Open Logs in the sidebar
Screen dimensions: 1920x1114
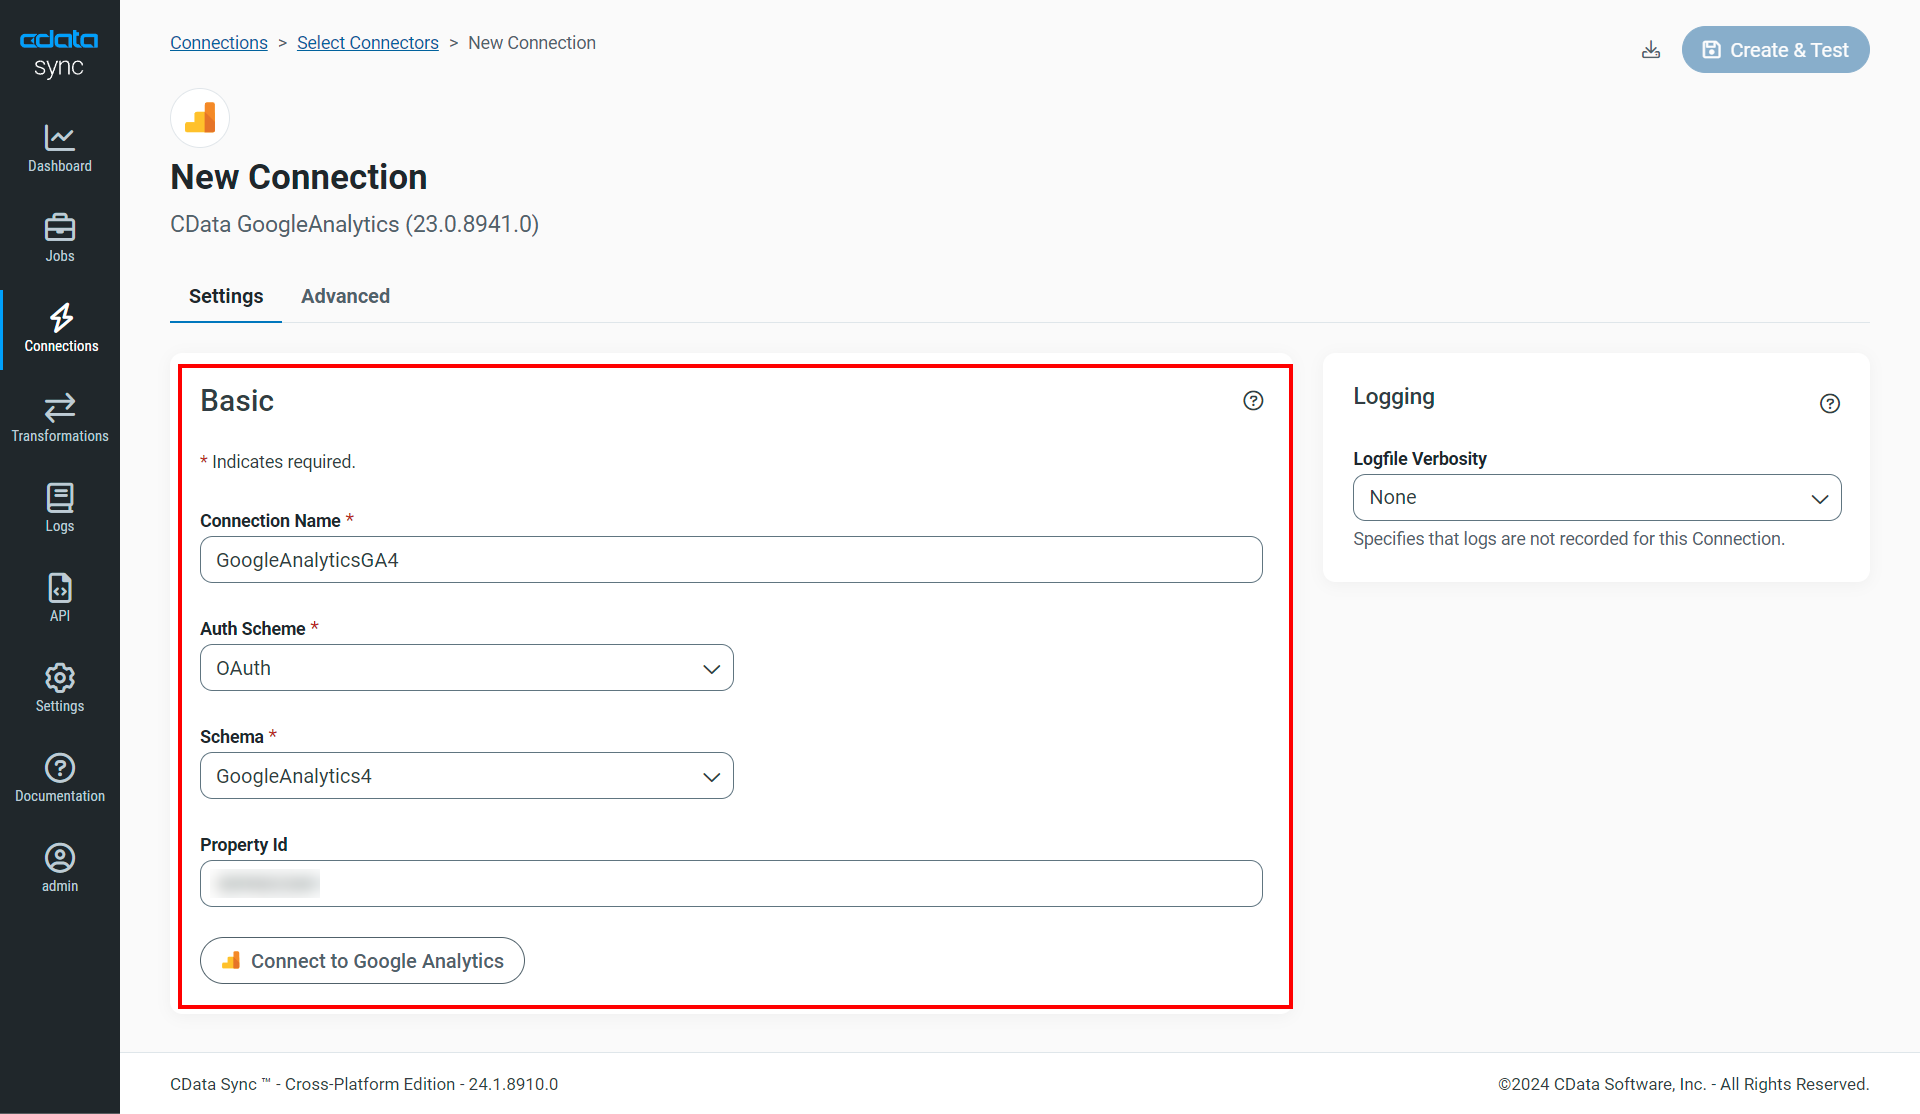click(60, 509)
